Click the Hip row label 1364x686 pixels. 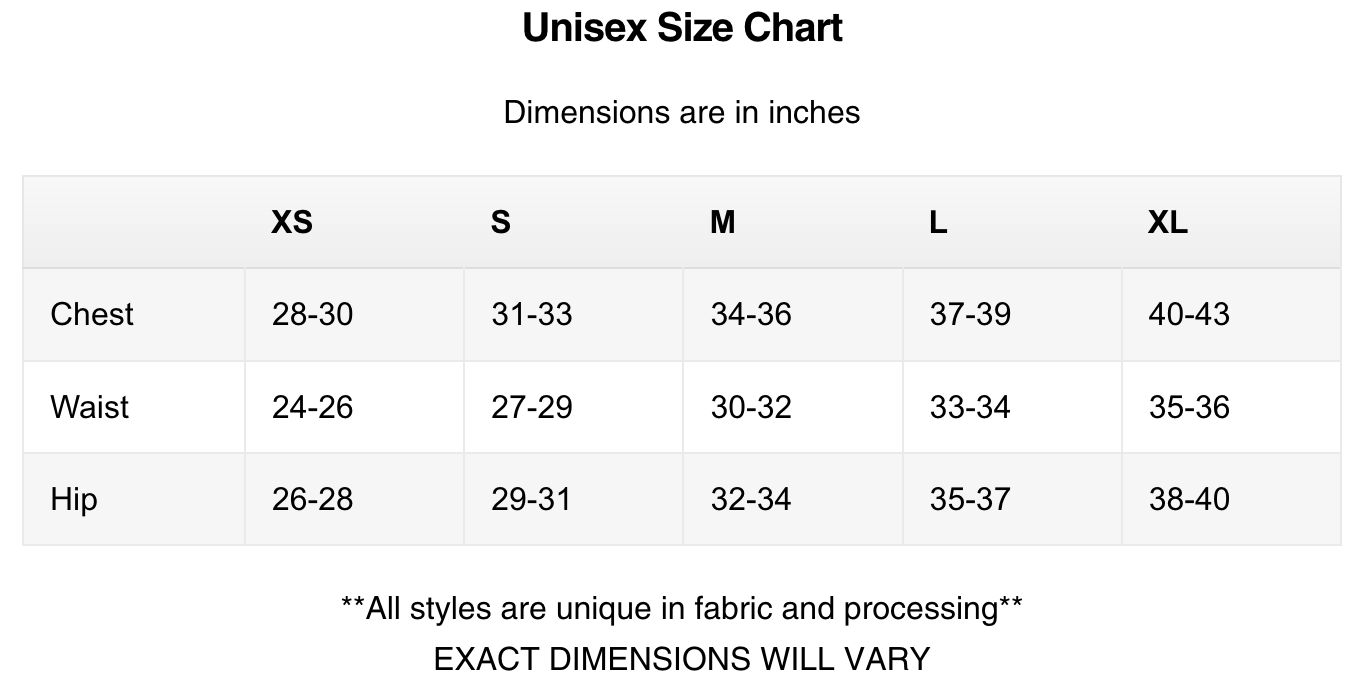[74, 500]
